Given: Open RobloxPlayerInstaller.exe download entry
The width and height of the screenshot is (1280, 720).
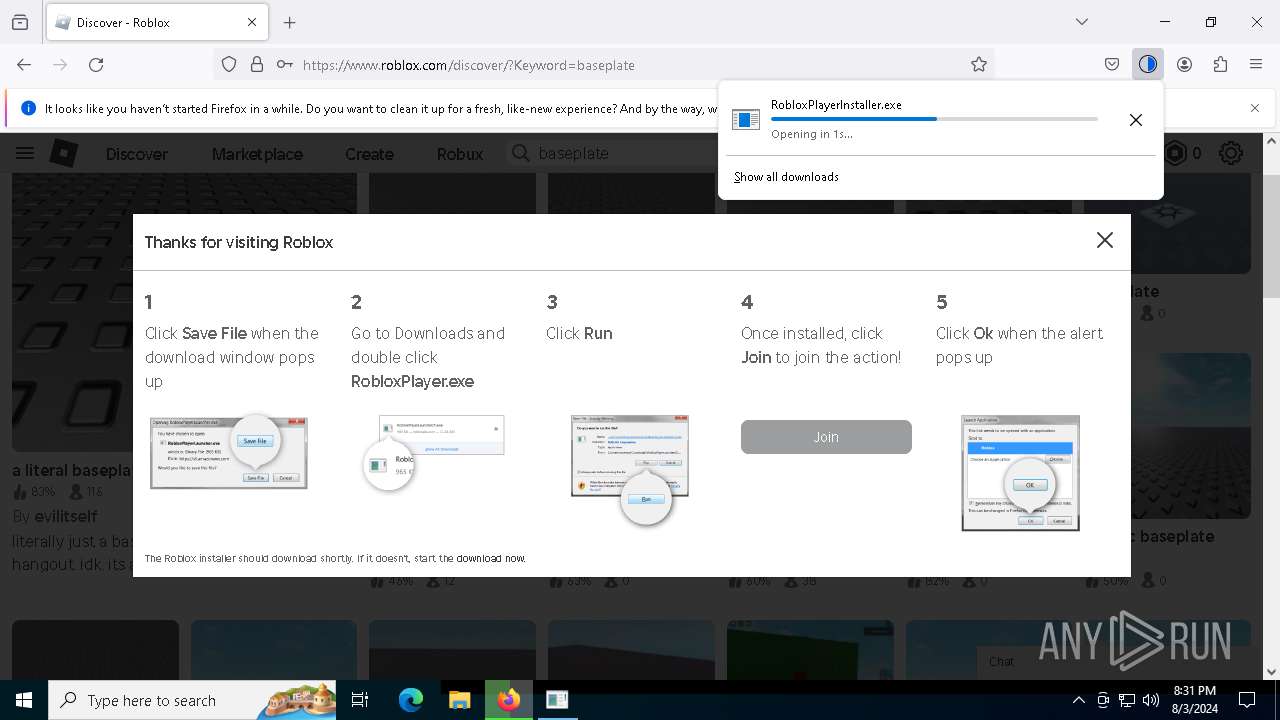Looking at the screenshot, I should 913,119.
